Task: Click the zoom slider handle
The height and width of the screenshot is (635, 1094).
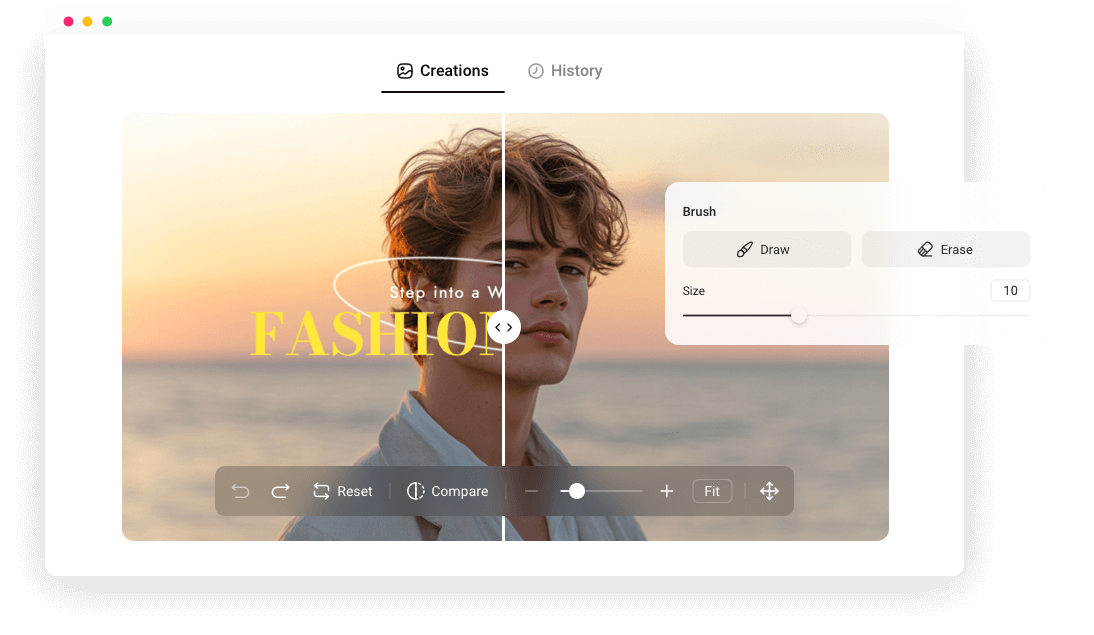Action: coord(576,491)
